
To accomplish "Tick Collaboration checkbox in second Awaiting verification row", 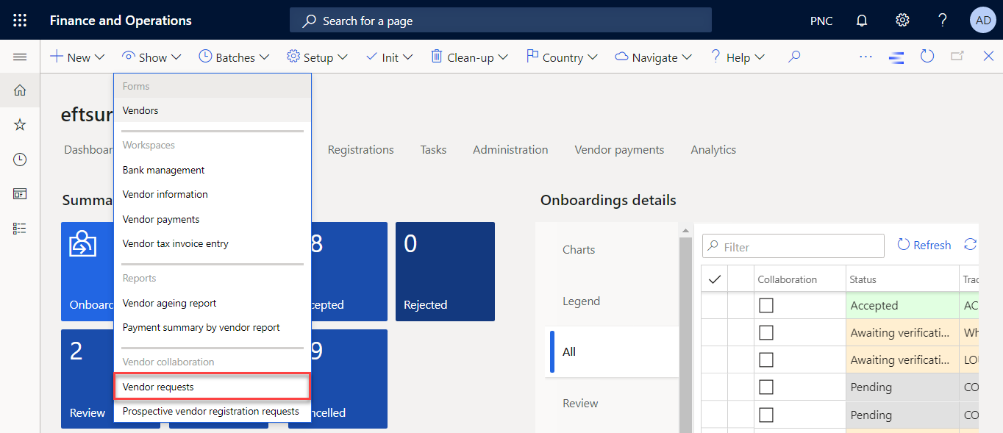I will [x=766, y=360].
